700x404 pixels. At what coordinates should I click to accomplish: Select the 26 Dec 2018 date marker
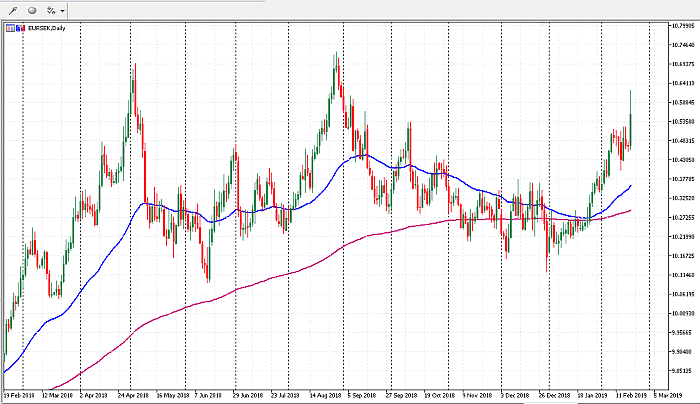554,396
